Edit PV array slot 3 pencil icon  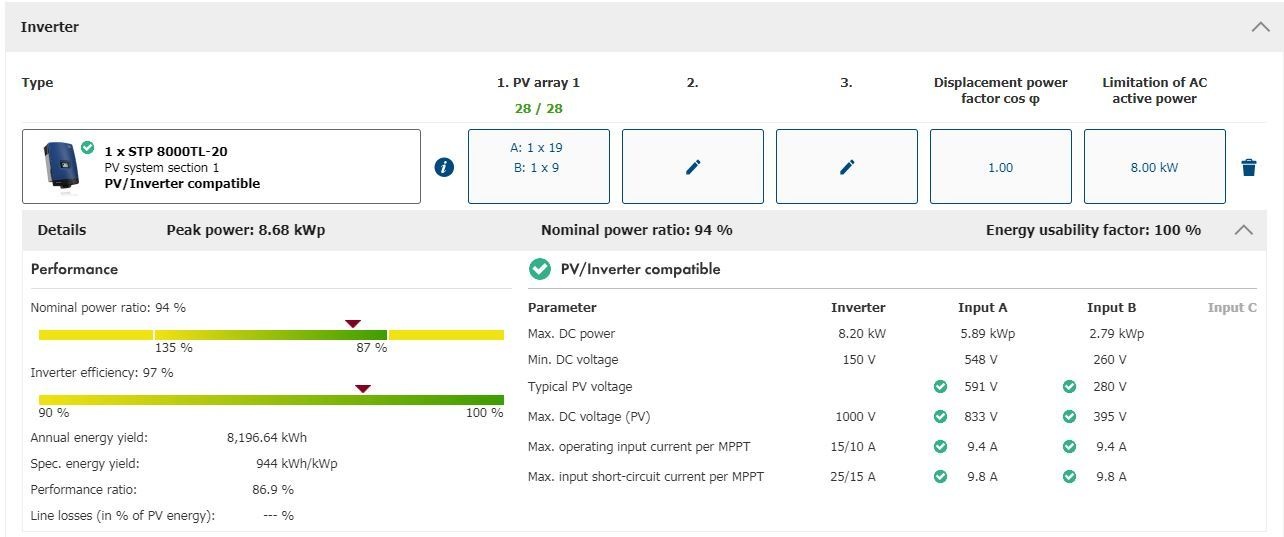pos(847,167)
